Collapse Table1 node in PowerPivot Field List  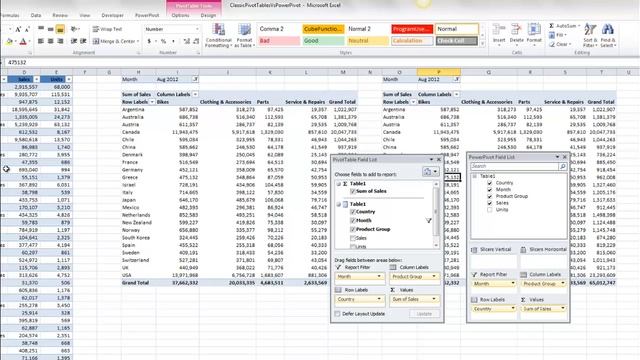pyautogui.click(x=475, y=176)
